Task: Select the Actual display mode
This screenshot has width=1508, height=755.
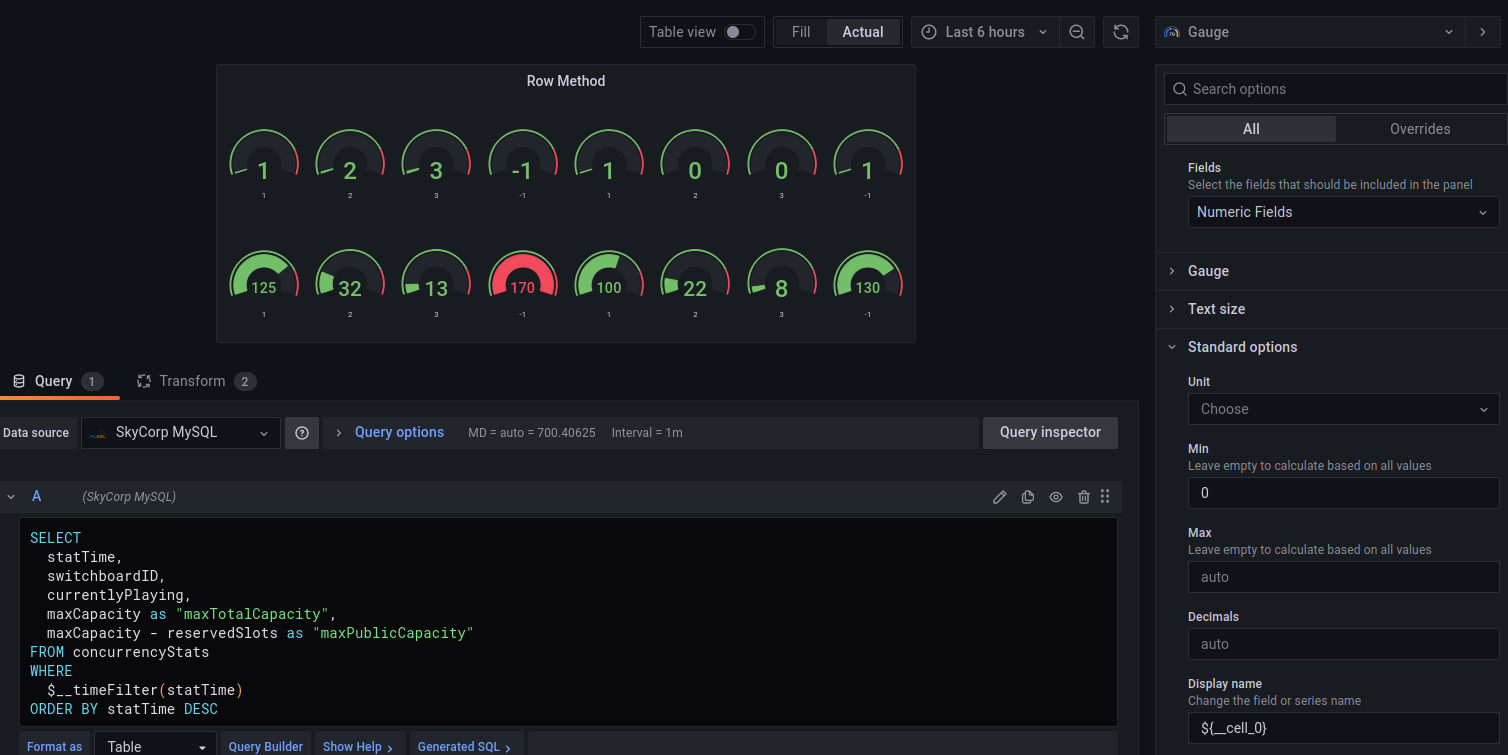Action: coord(863,32)
